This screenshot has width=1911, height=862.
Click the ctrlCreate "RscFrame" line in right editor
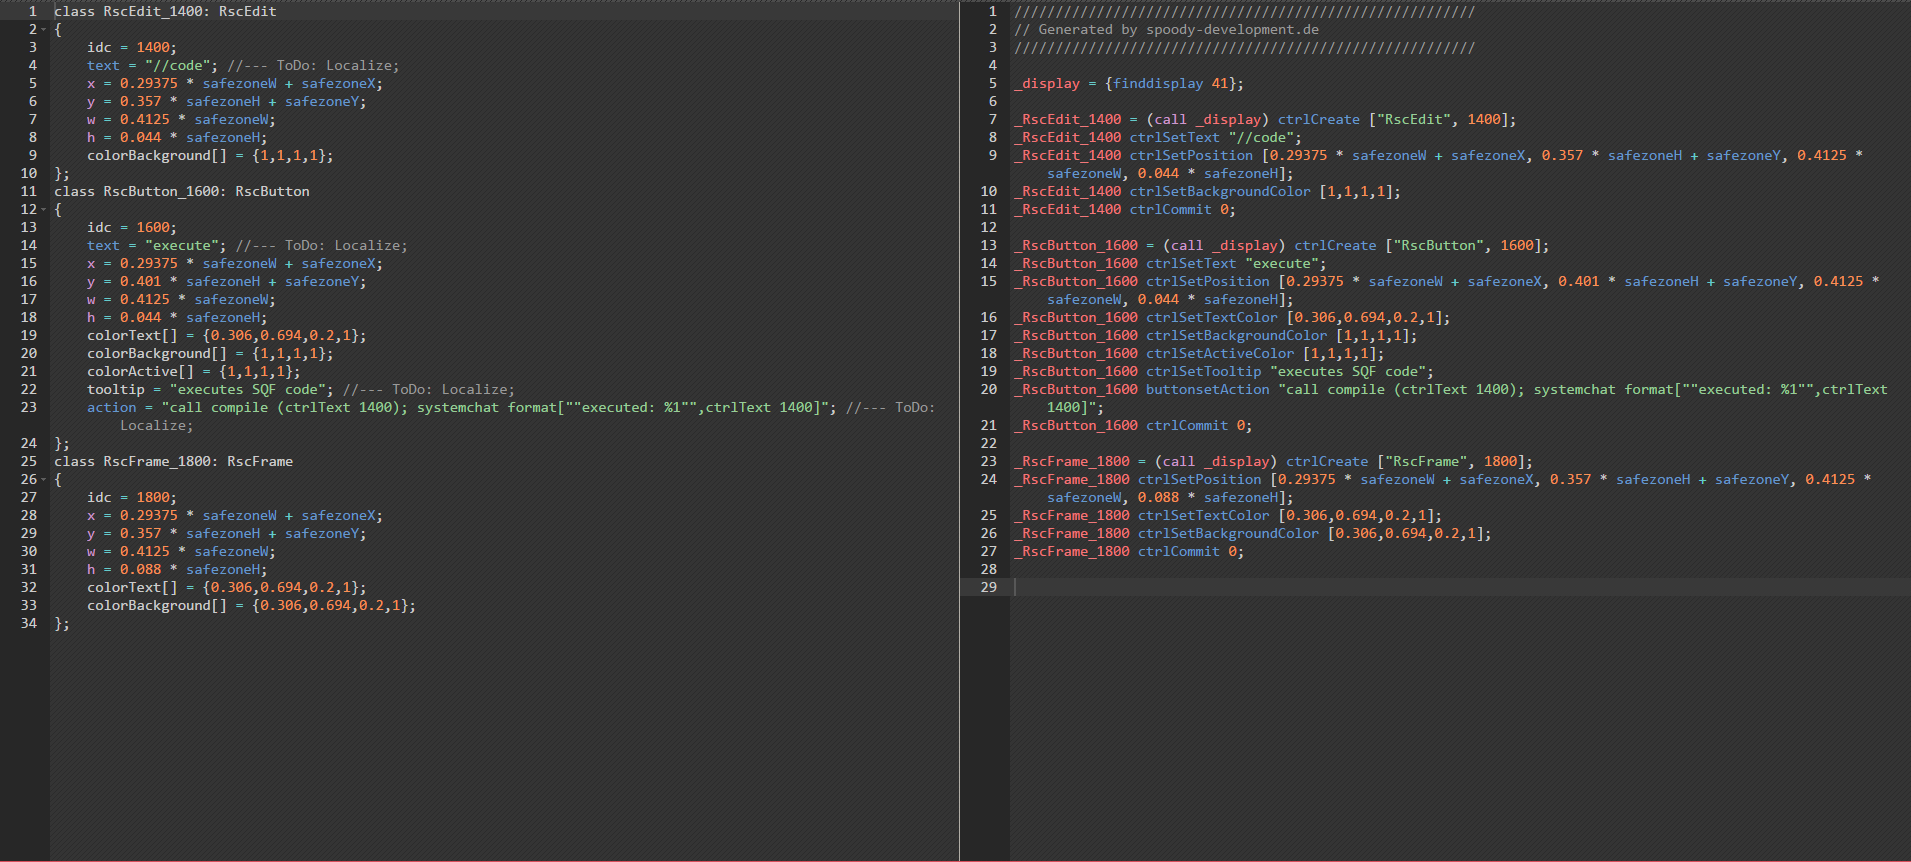tap(1326, 461)
